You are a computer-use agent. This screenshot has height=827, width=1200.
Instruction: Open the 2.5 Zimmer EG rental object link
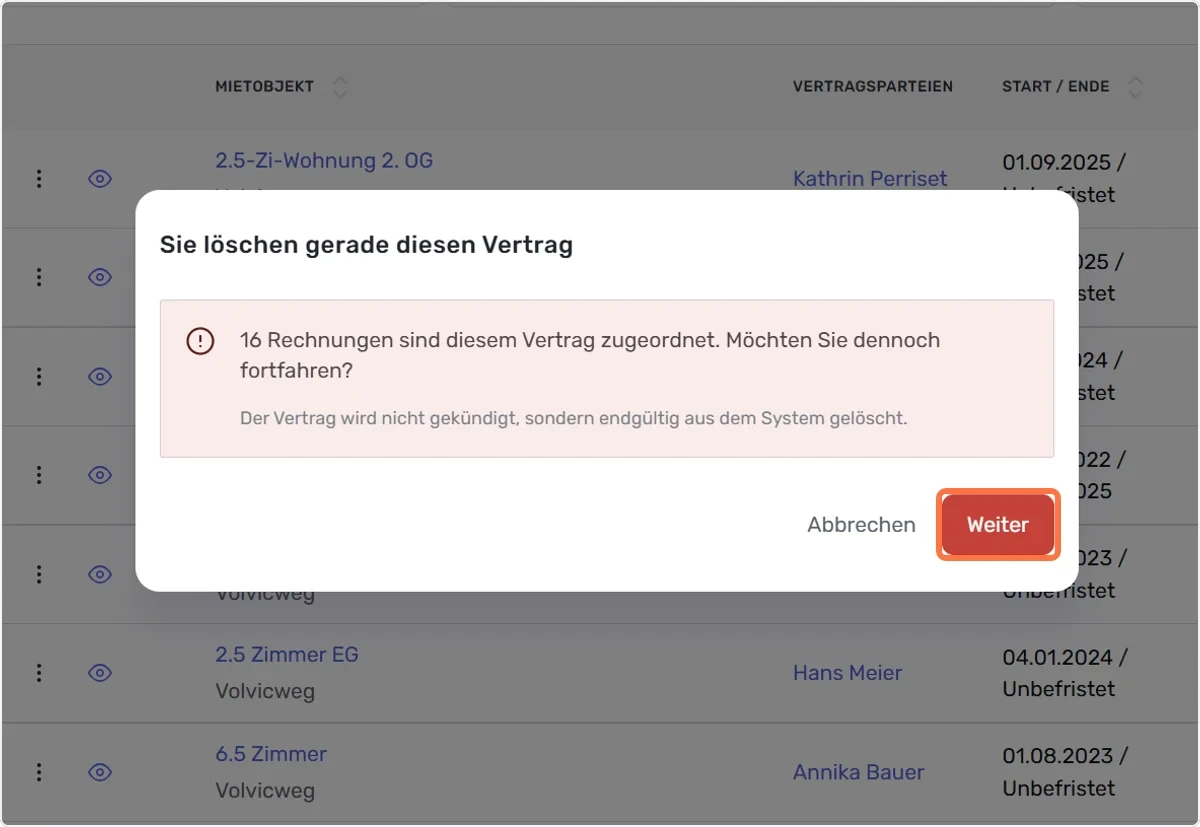(x=287, y=655)
